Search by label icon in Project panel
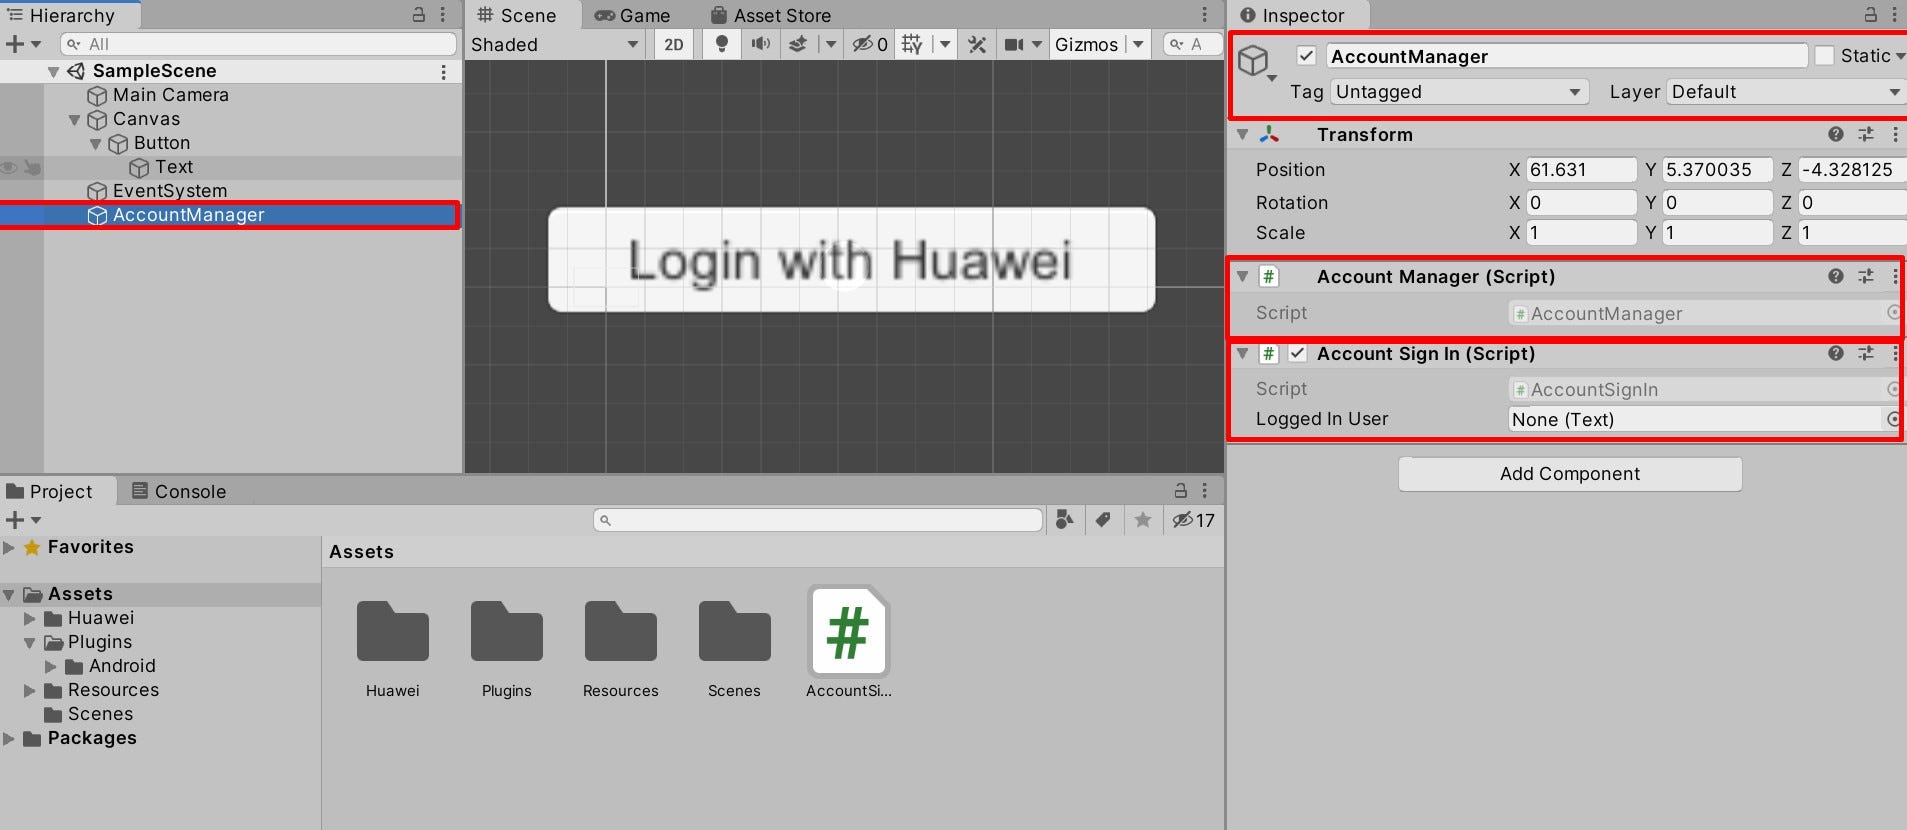 pos(1103,519)
